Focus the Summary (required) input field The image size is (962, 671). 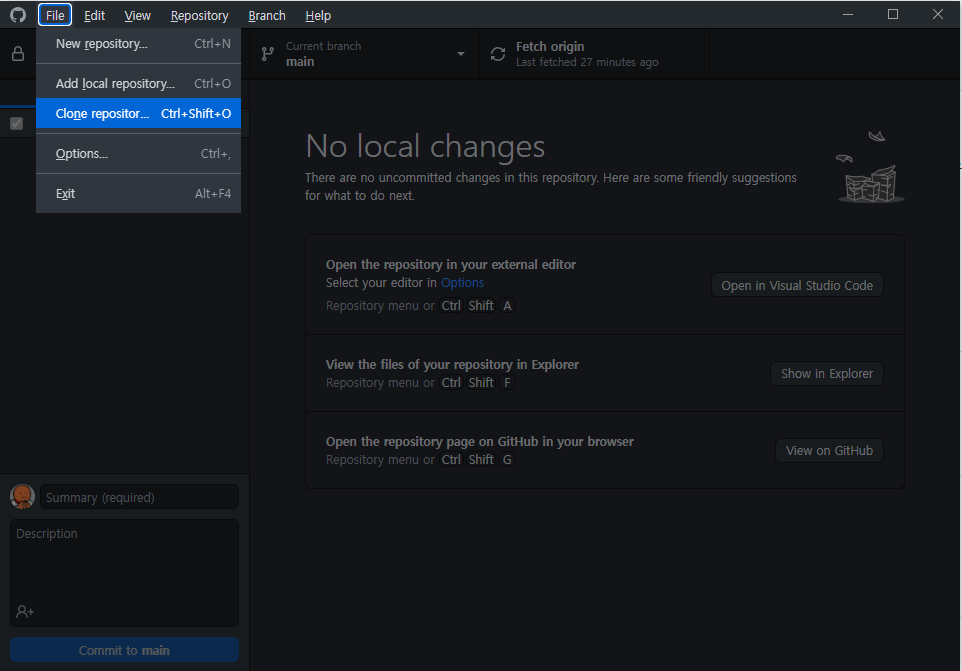(139, 497)
